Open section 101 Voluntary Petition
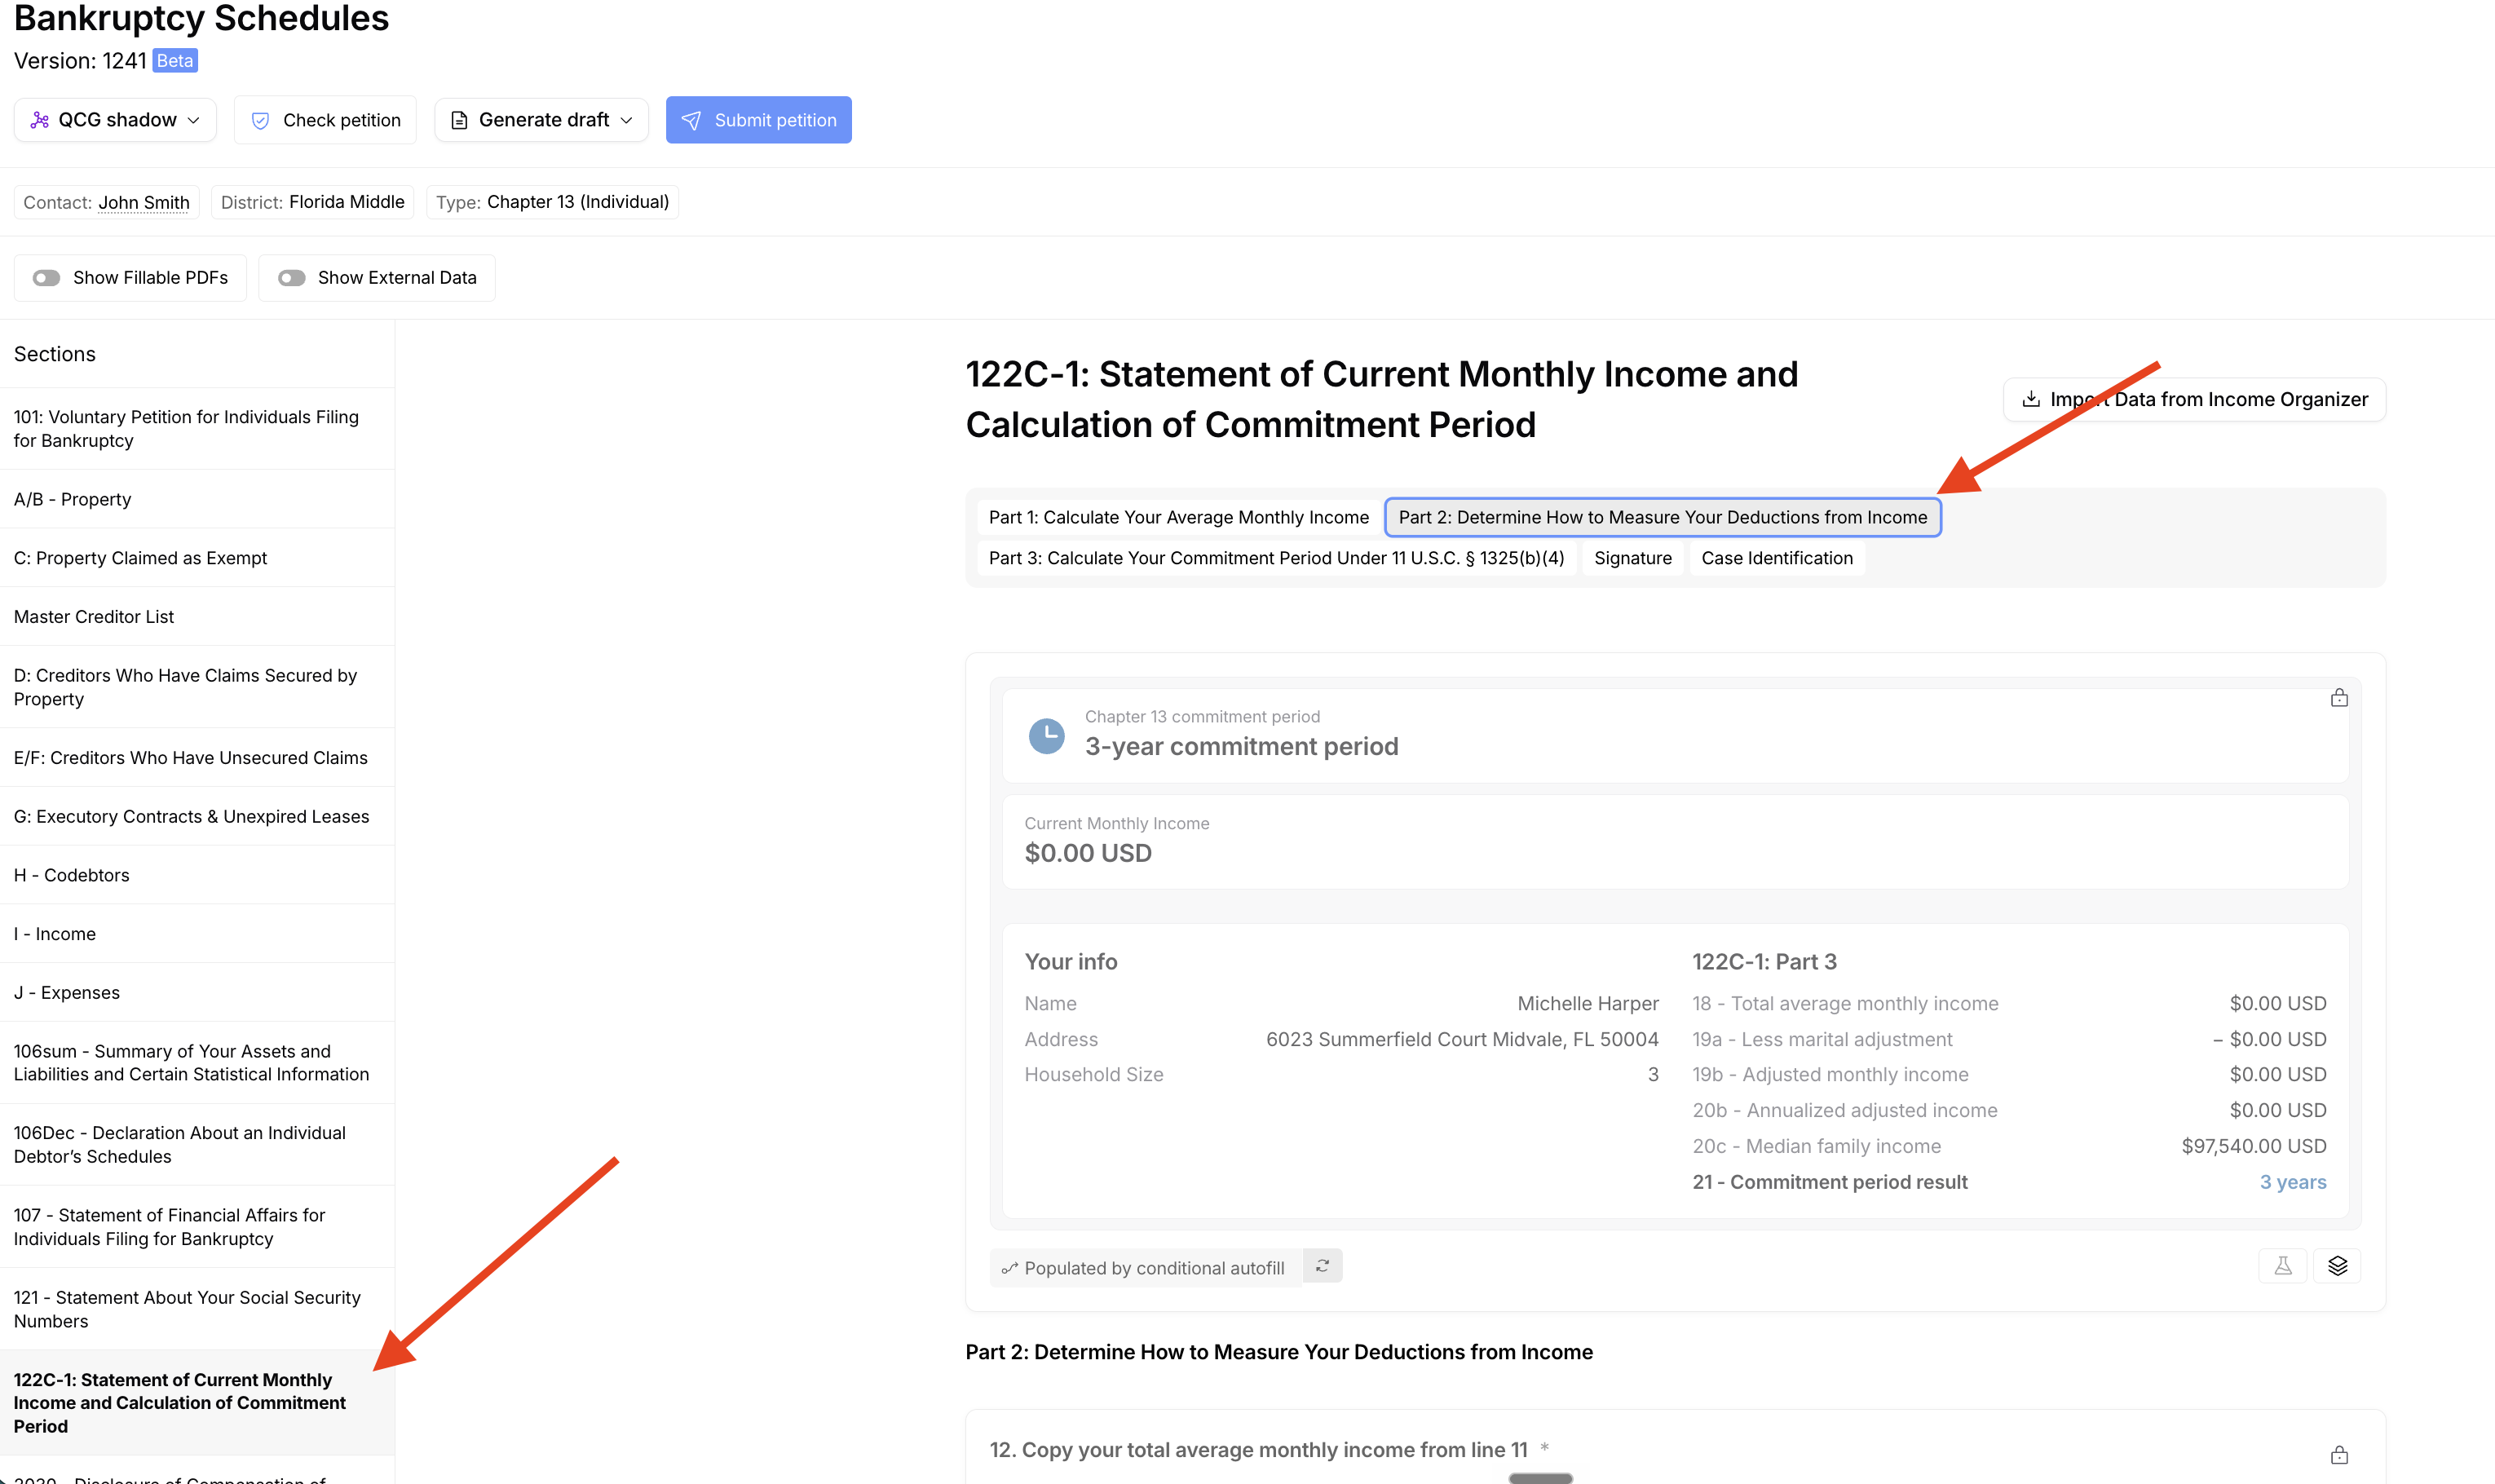The image size is (2495, 1484). click(197, 429)
